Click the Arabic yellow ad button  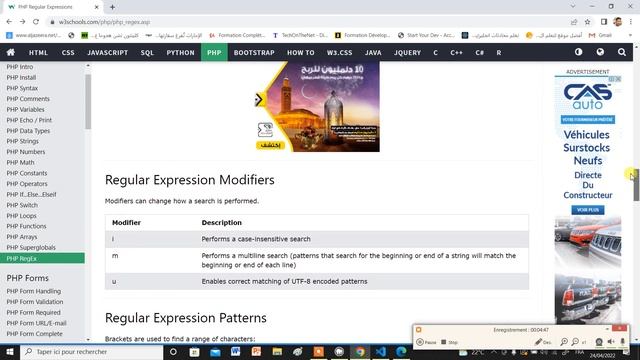pos(270,145)
